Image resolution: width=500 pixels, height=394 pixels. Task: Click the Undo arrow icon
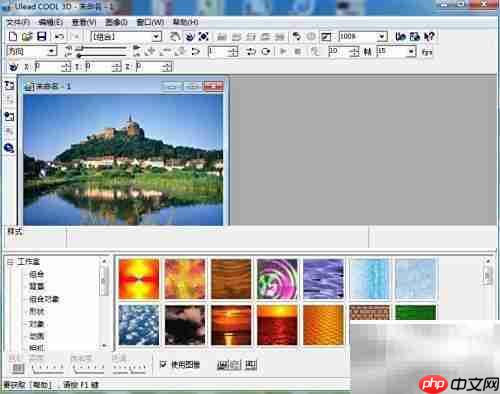point(59,36)
